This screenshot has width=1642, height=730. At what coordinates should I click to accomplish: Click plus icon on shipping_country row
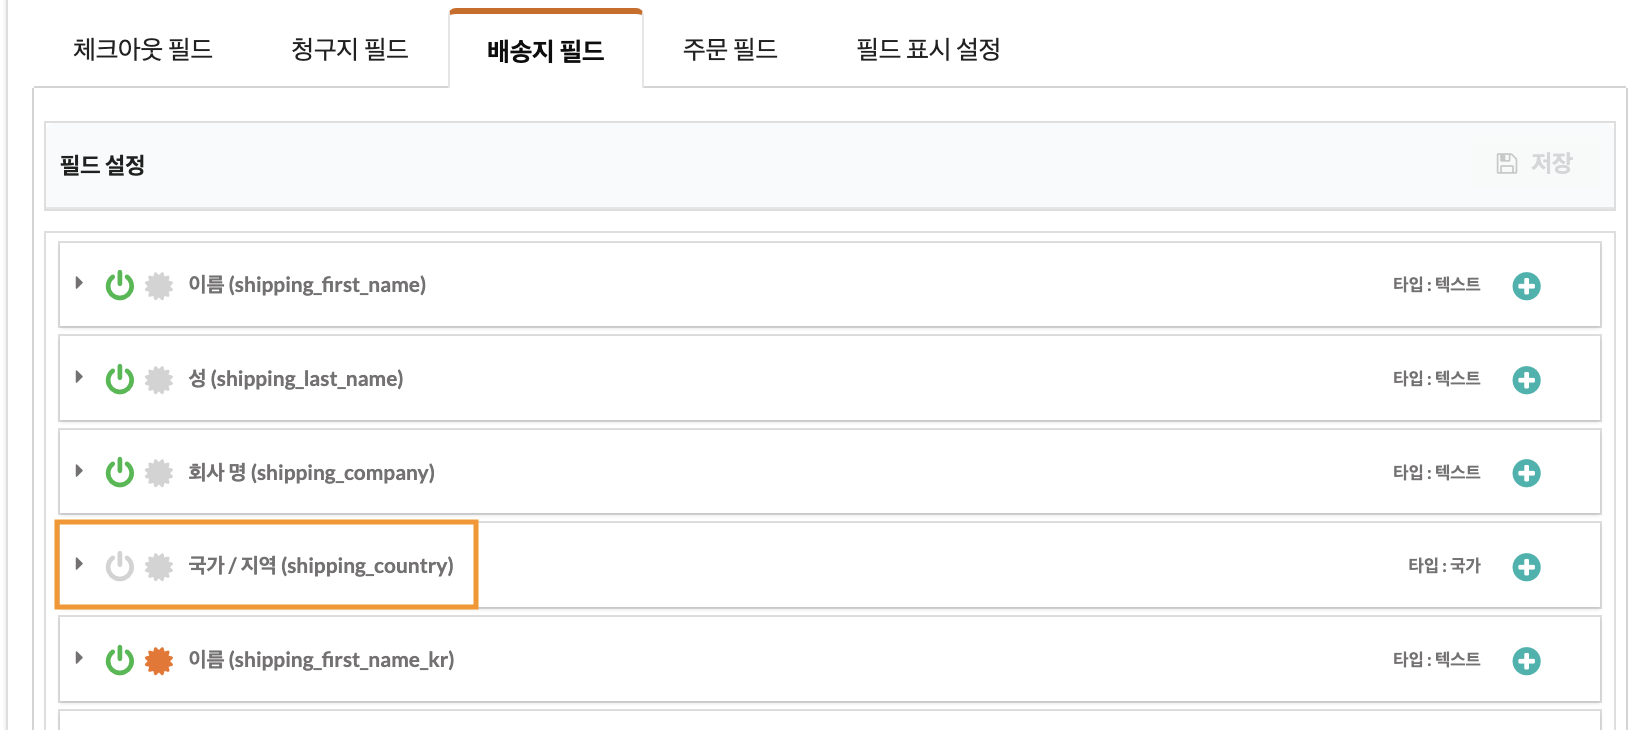tap(1526, 567)
